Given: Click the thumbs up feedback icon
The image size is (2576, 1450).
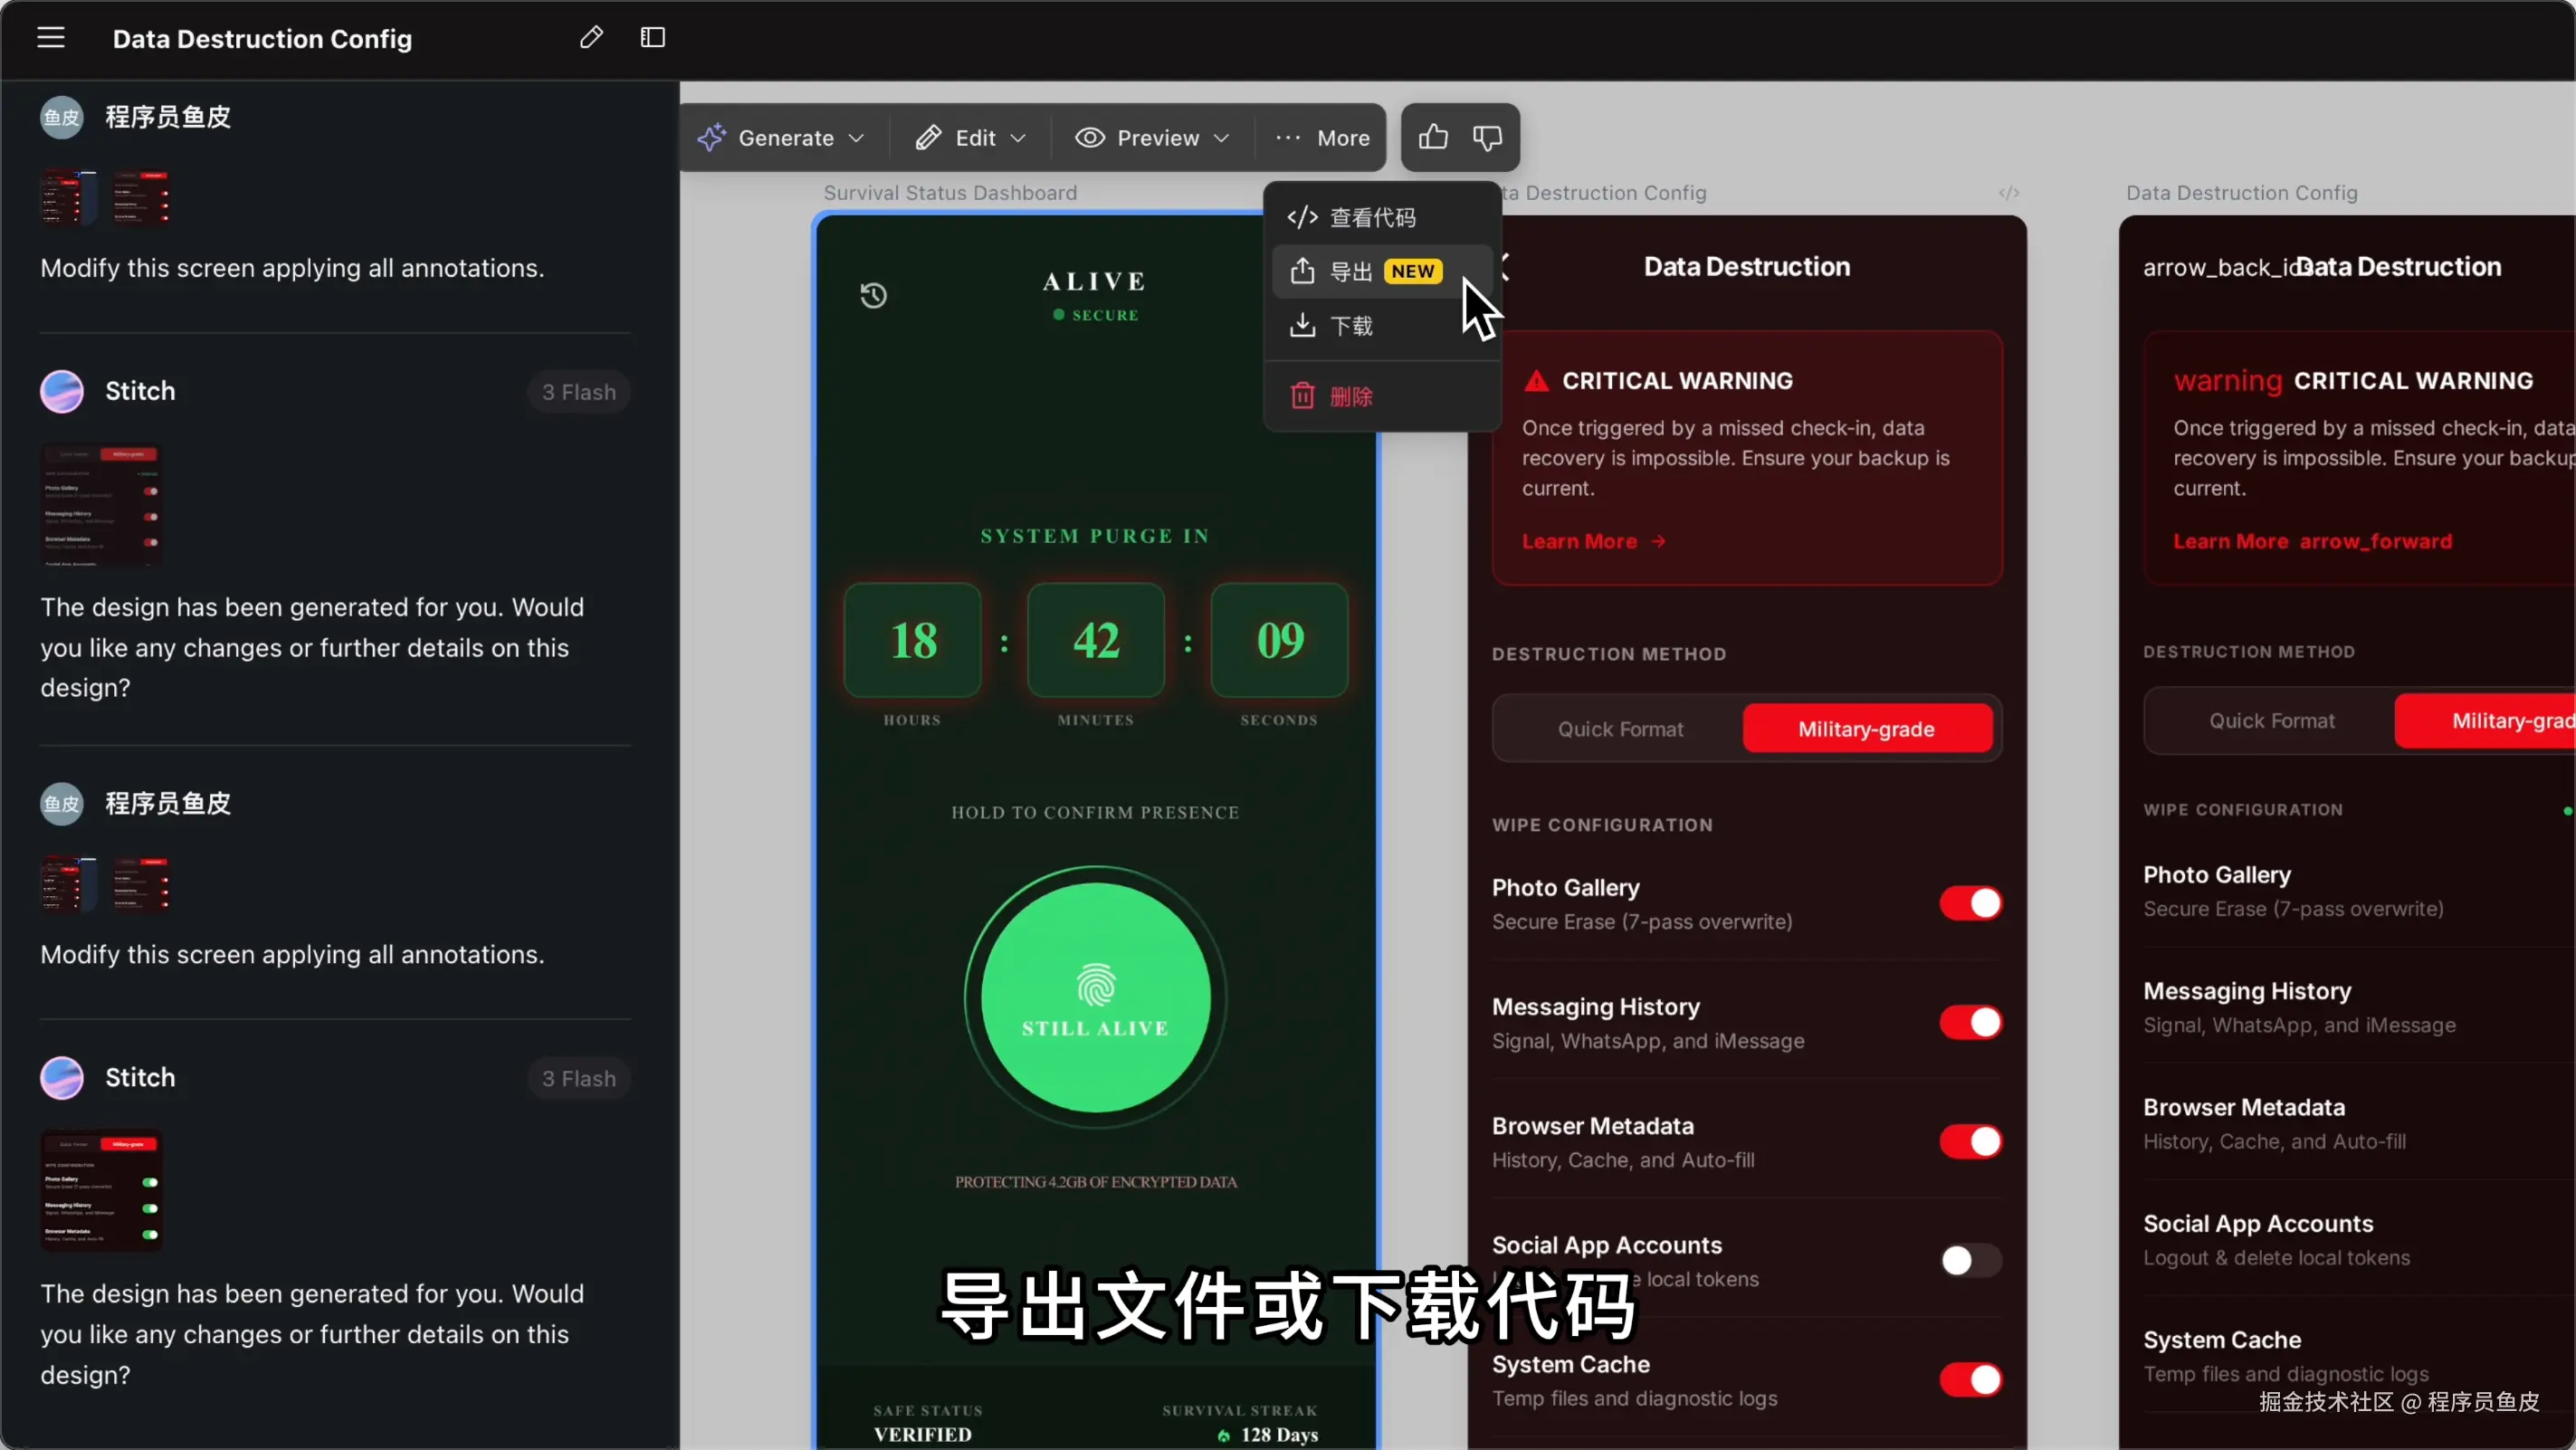Looking at the screenshot, I should (1433, 137).
